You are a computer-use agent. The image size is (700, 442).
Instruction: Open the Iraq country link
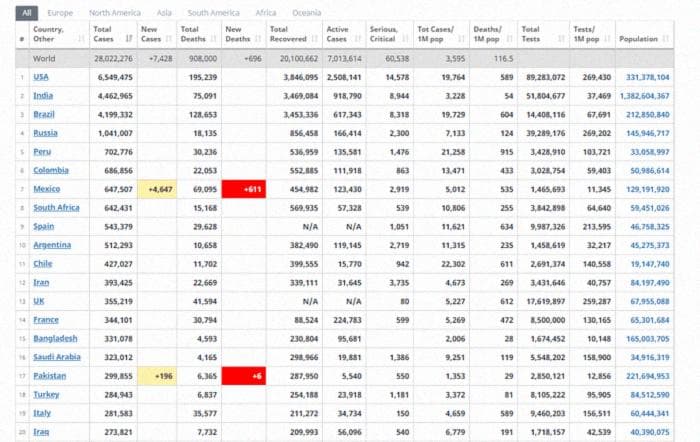click(x=41, y=432)
